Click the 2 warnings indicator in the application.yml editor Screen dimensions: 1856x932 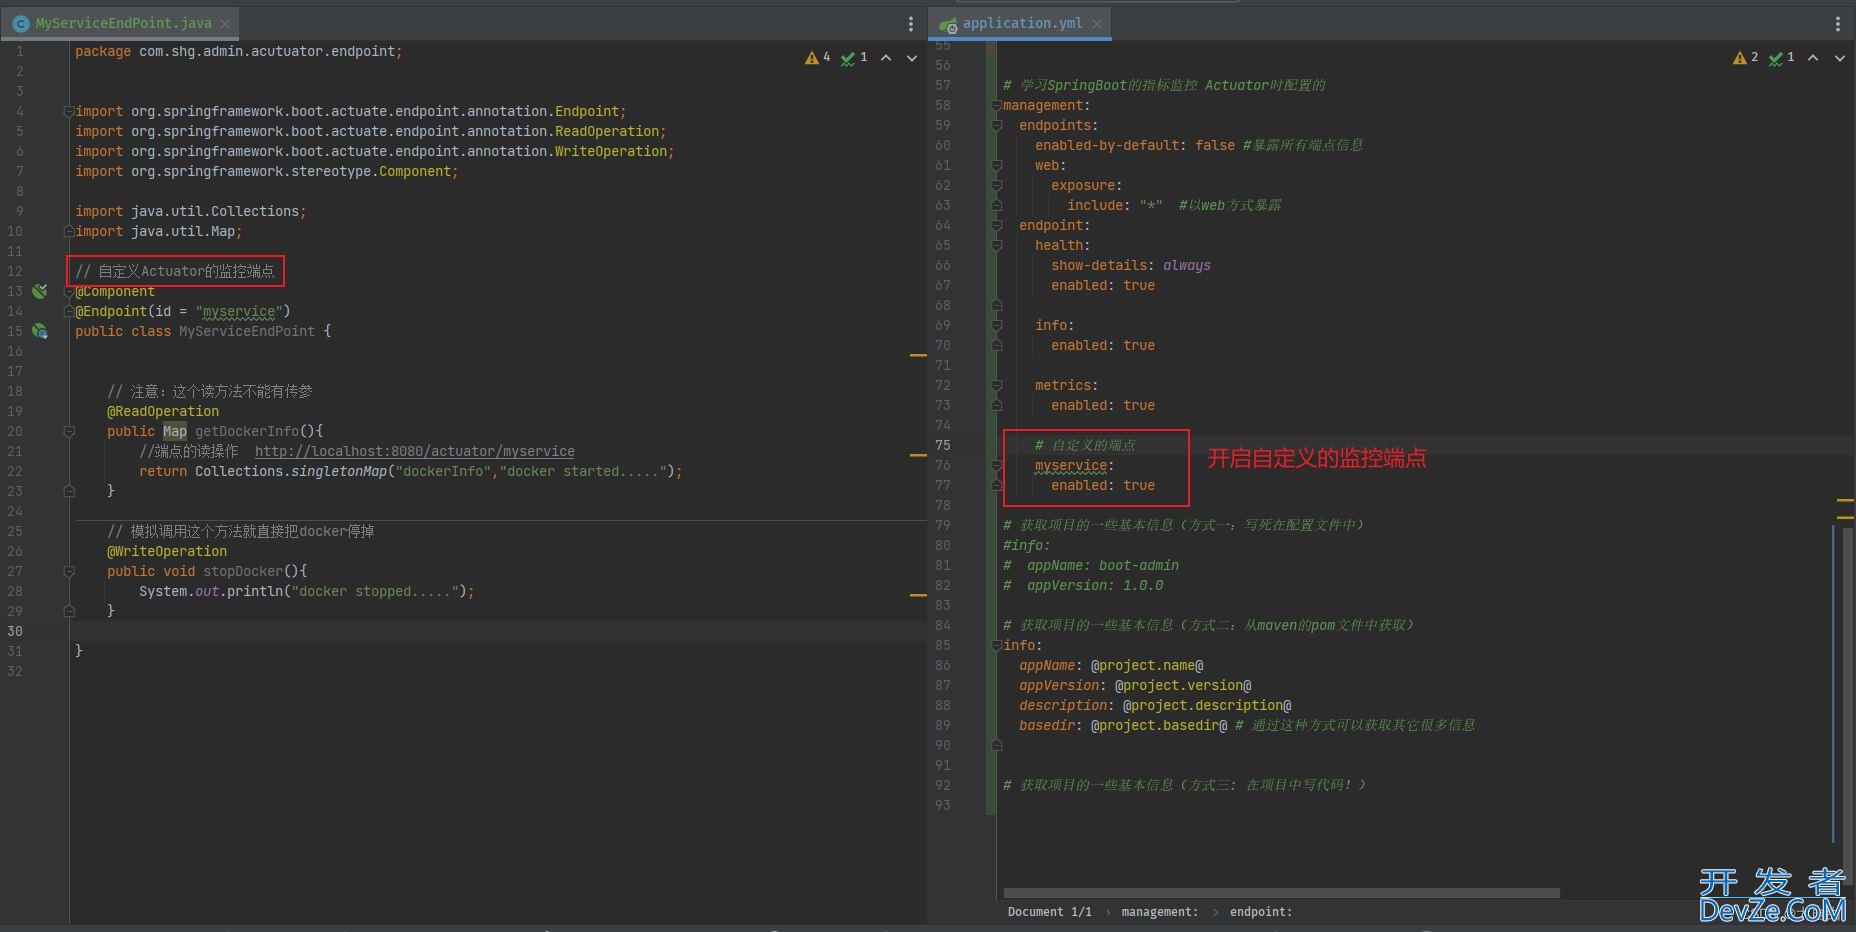coord(1745,58)
